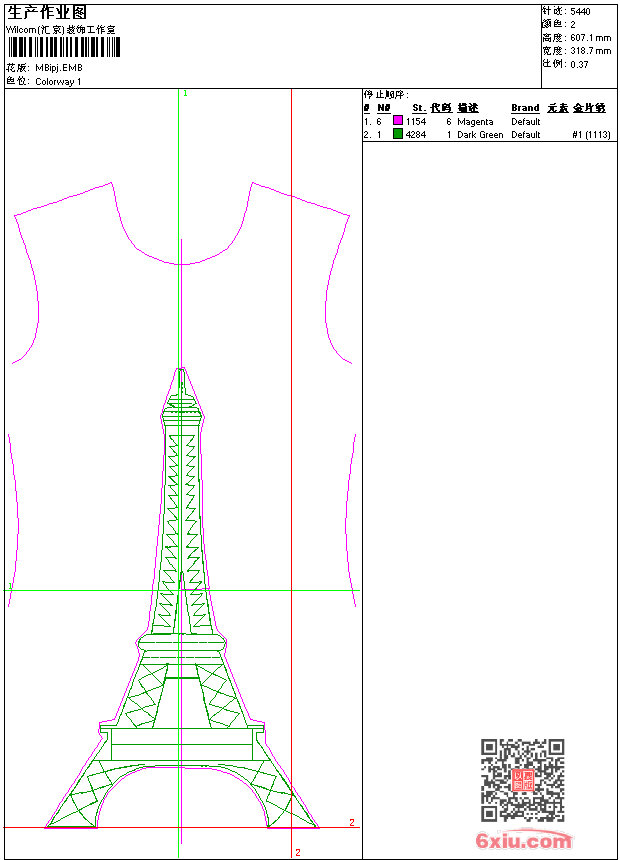Click the #1 (1113) sequin entry
This screenshot has width=620, height=860.
click(591, 135)
